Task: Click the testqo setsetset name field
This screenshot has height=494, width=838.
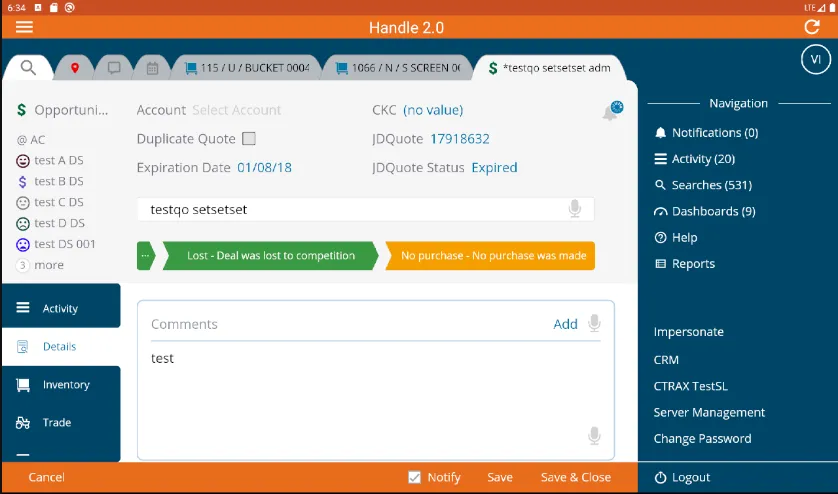Action: point(366,209)
